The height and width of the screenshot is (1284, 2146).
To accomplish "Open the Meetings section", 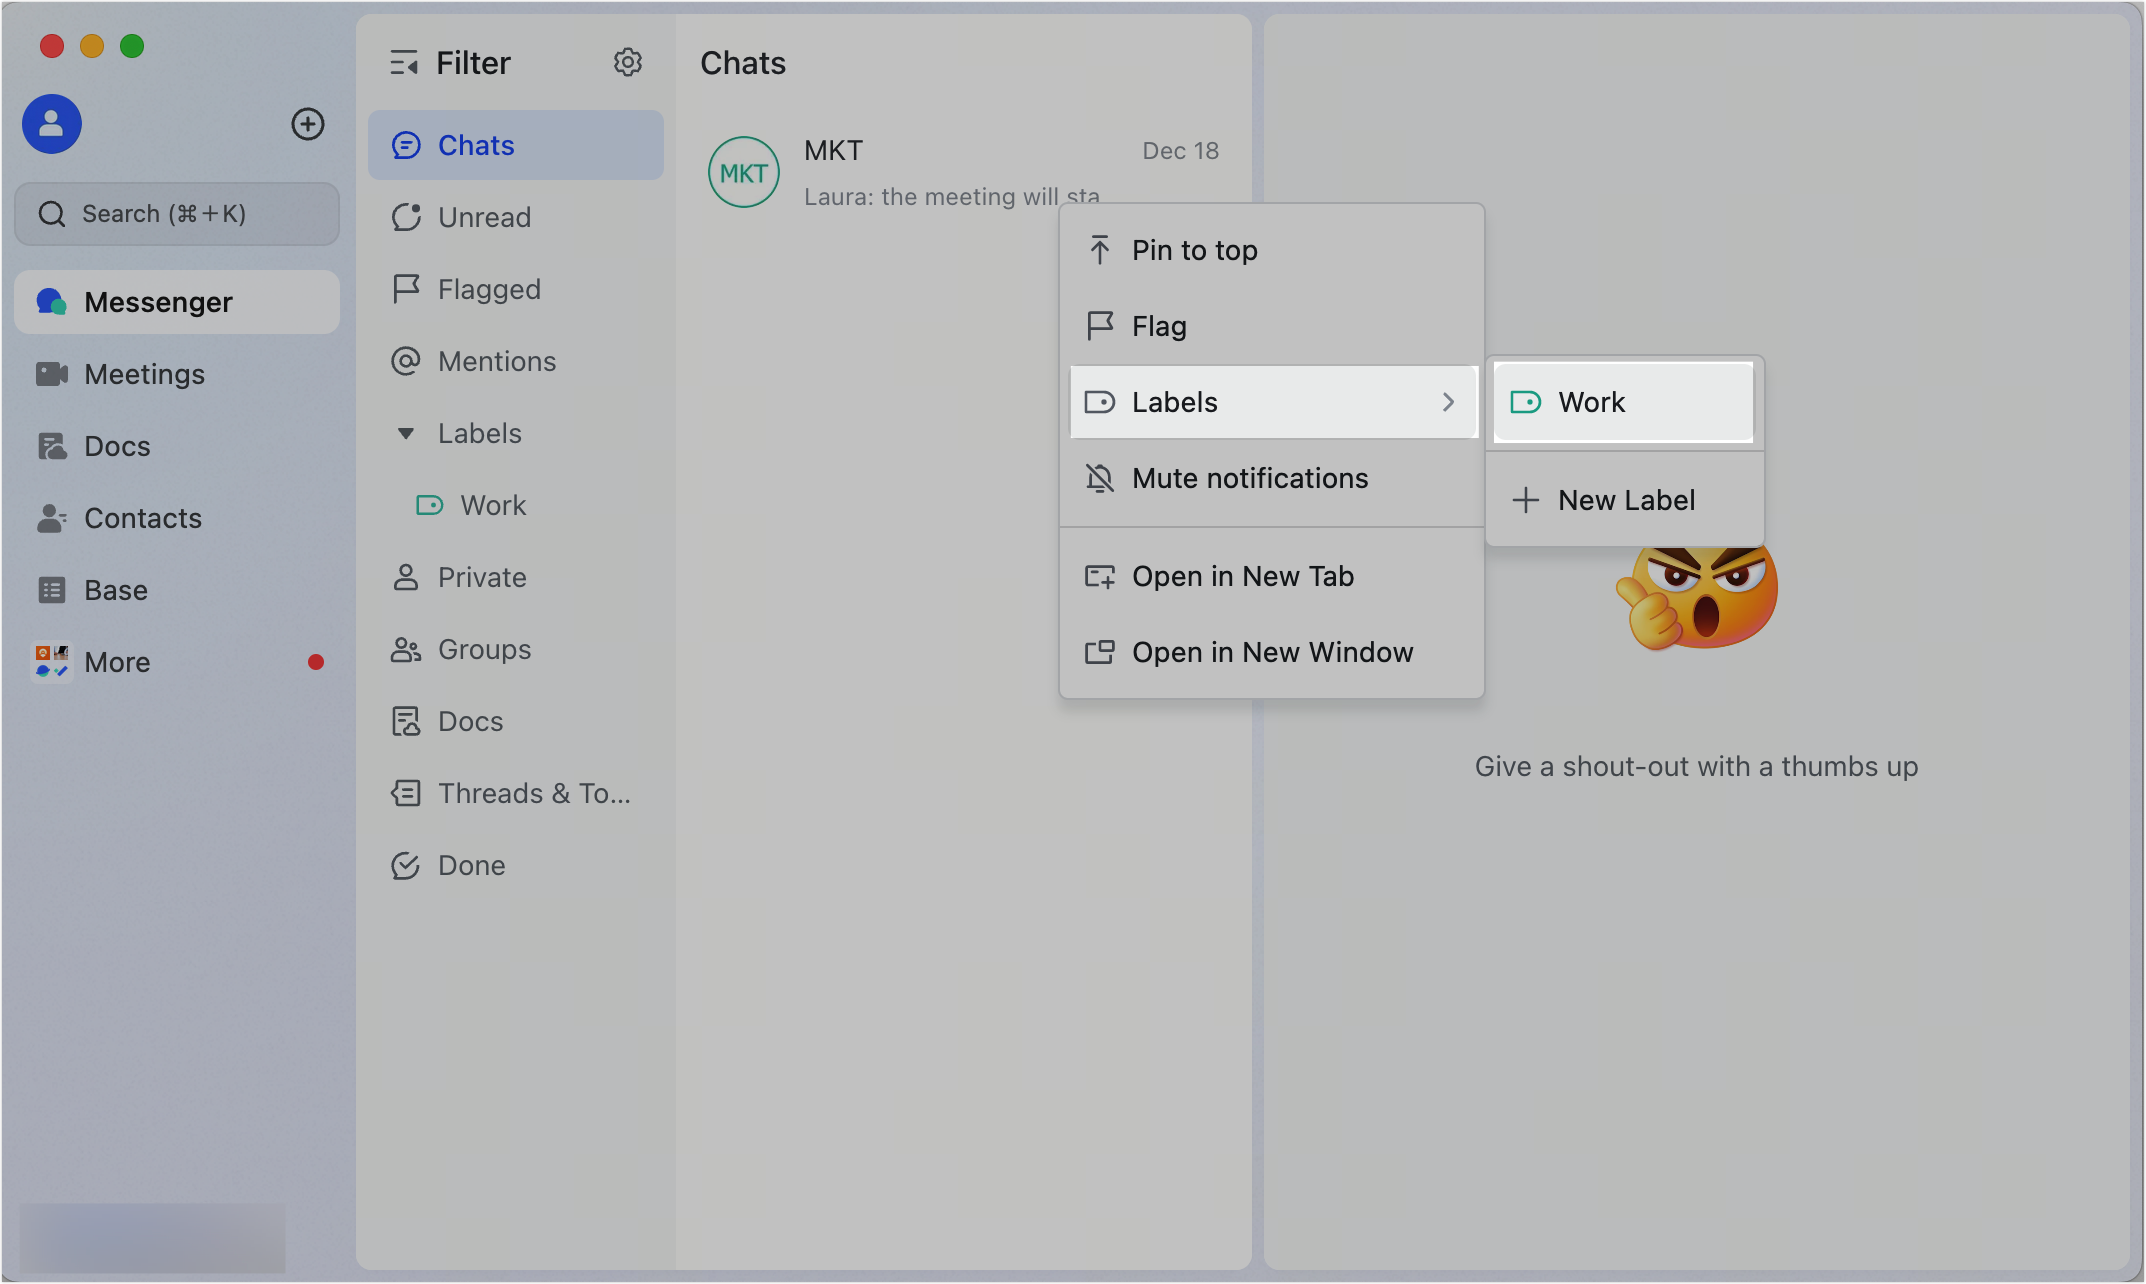I will (144, 374).
